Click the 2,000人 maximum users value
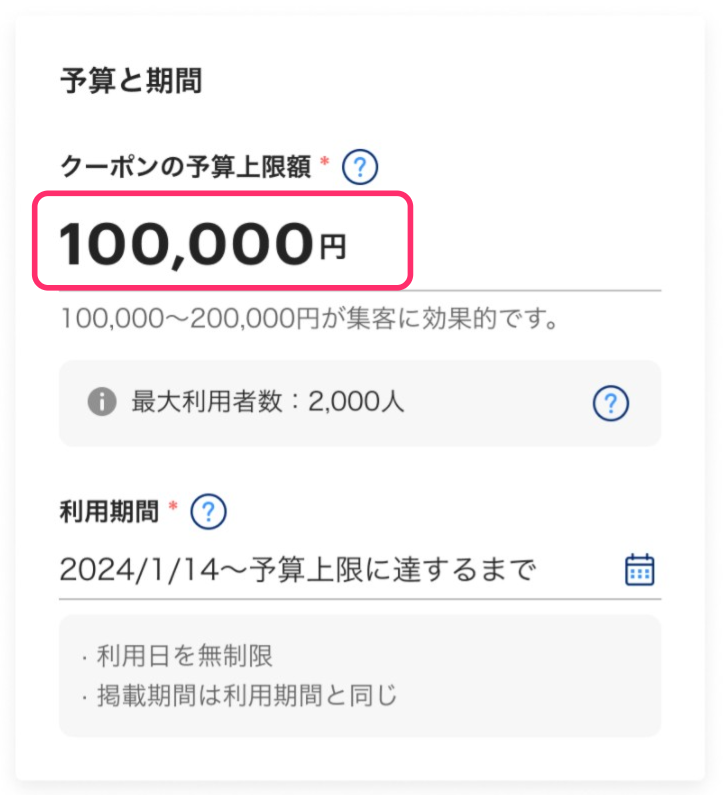This screenshot has width=723, height=795. [356, 403]
